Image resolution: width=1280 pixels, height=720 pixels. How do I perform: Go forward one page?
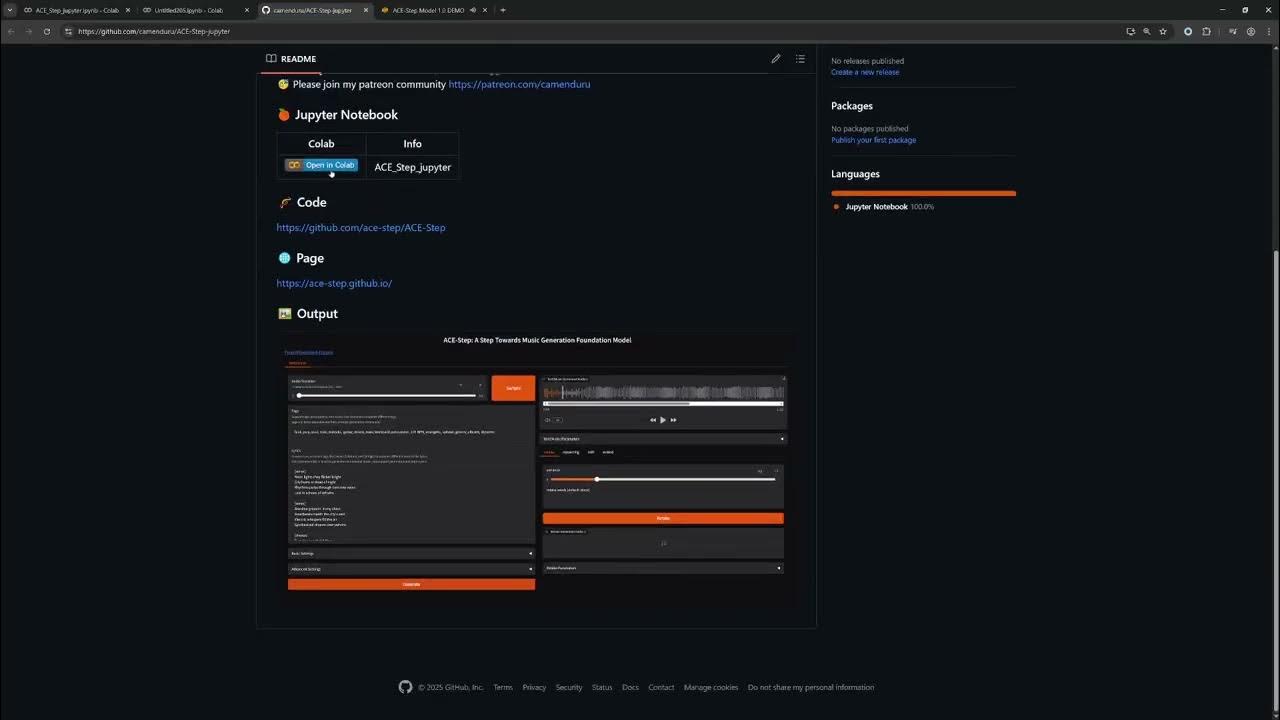coord(28,31)
